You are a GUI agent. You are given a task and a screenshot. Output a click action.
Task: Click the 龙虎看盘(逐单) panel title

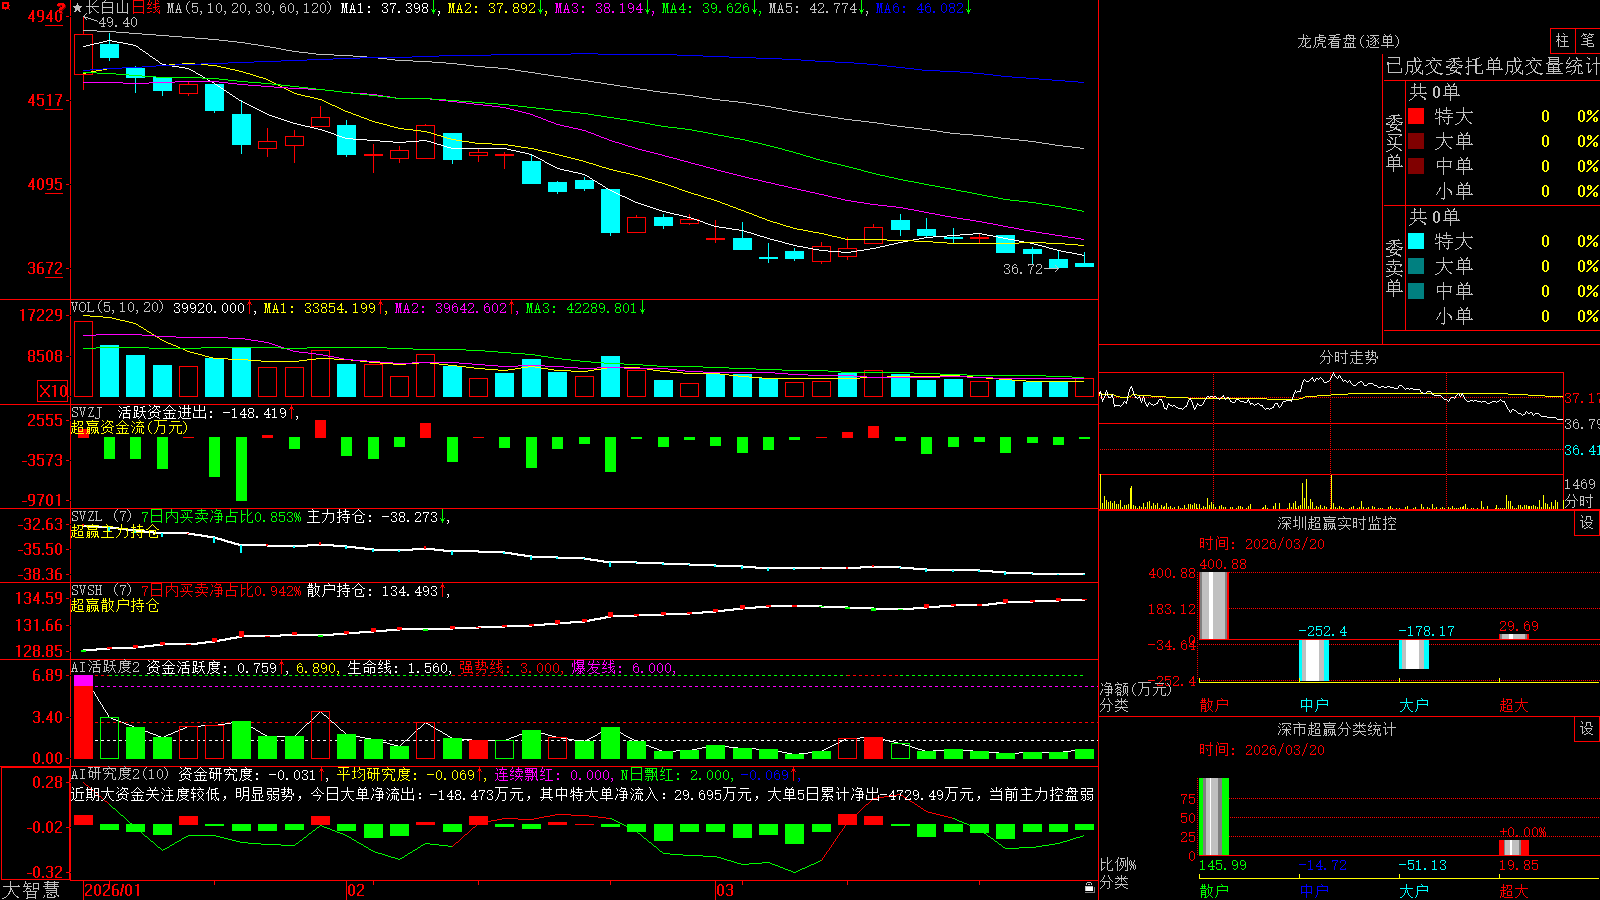[x=1348, y=41]
